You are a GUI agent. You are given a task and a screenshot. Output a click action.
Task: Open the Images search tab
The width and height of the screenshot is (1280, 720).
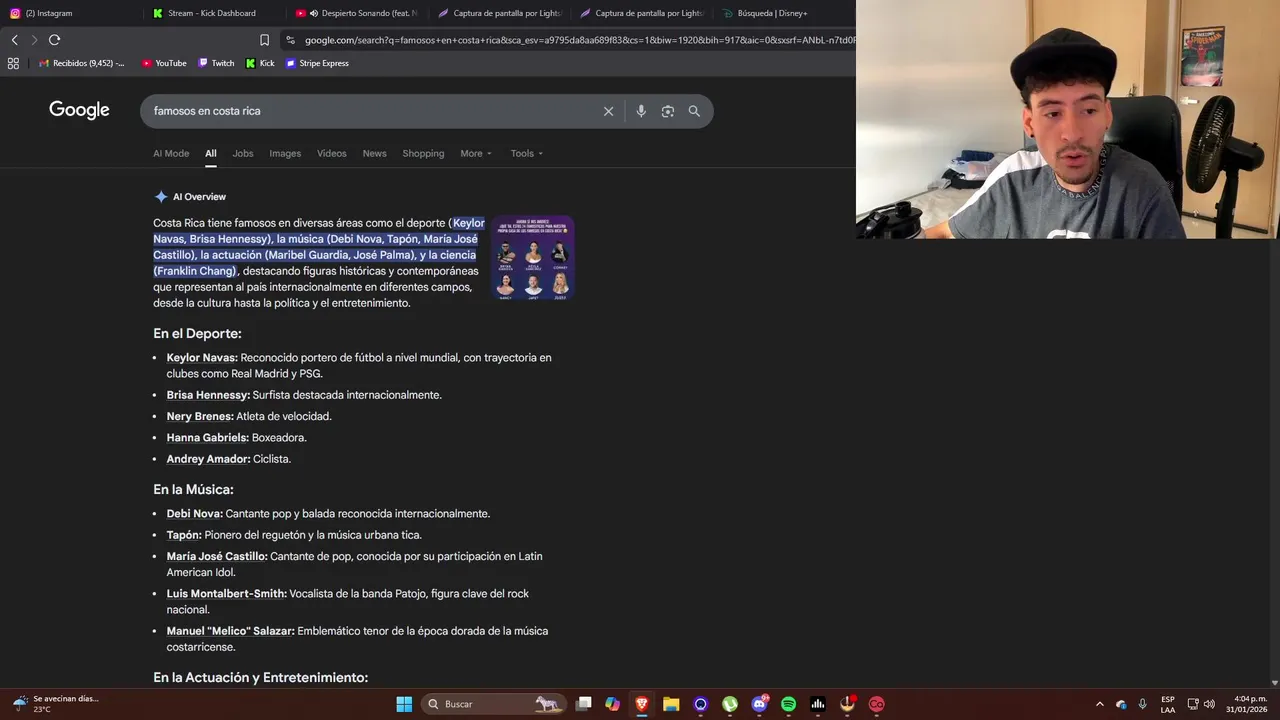285,153
